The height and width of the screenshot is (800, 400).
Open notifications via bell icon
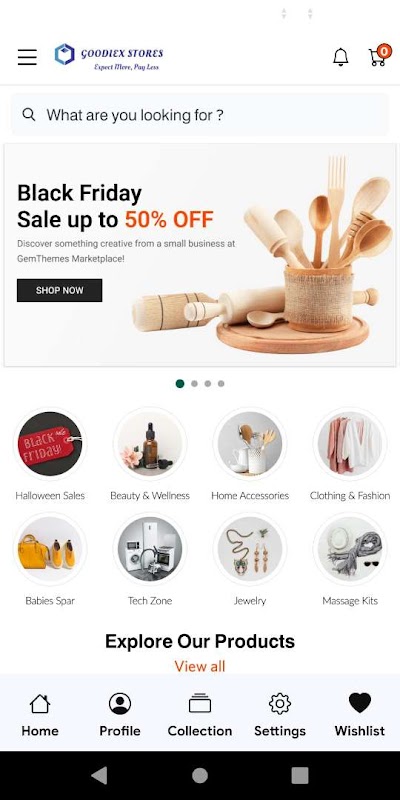pyautogui.click(x=341, y=57)
